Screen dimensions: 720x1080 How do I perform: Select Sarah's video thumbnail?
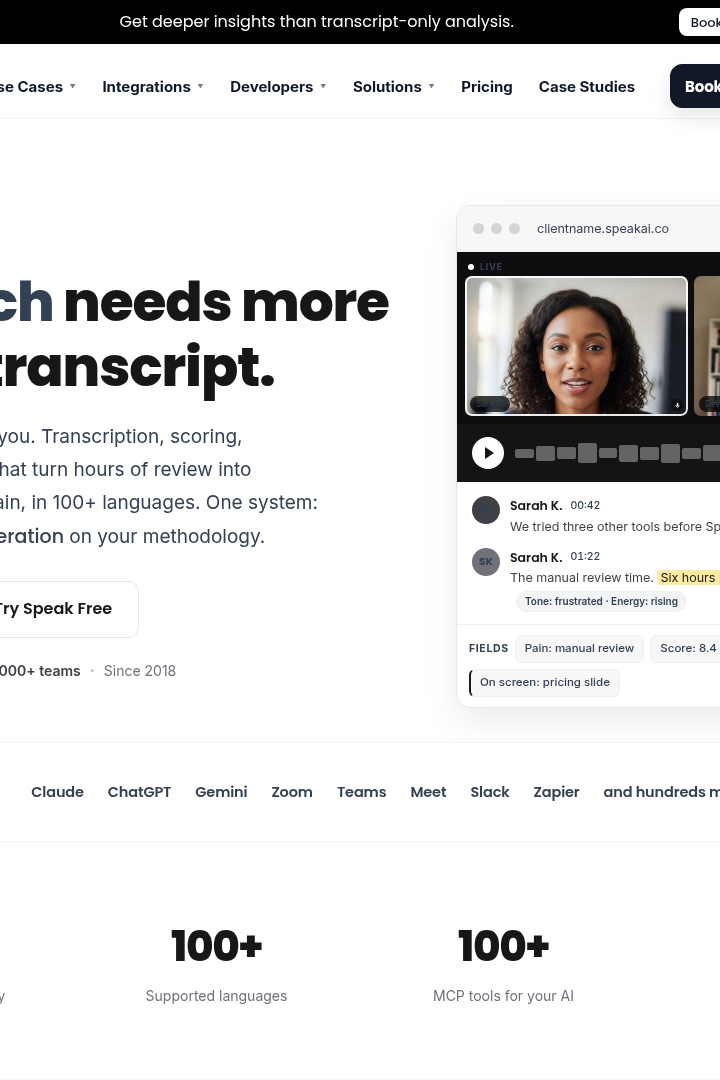click(x=577, y=346)
